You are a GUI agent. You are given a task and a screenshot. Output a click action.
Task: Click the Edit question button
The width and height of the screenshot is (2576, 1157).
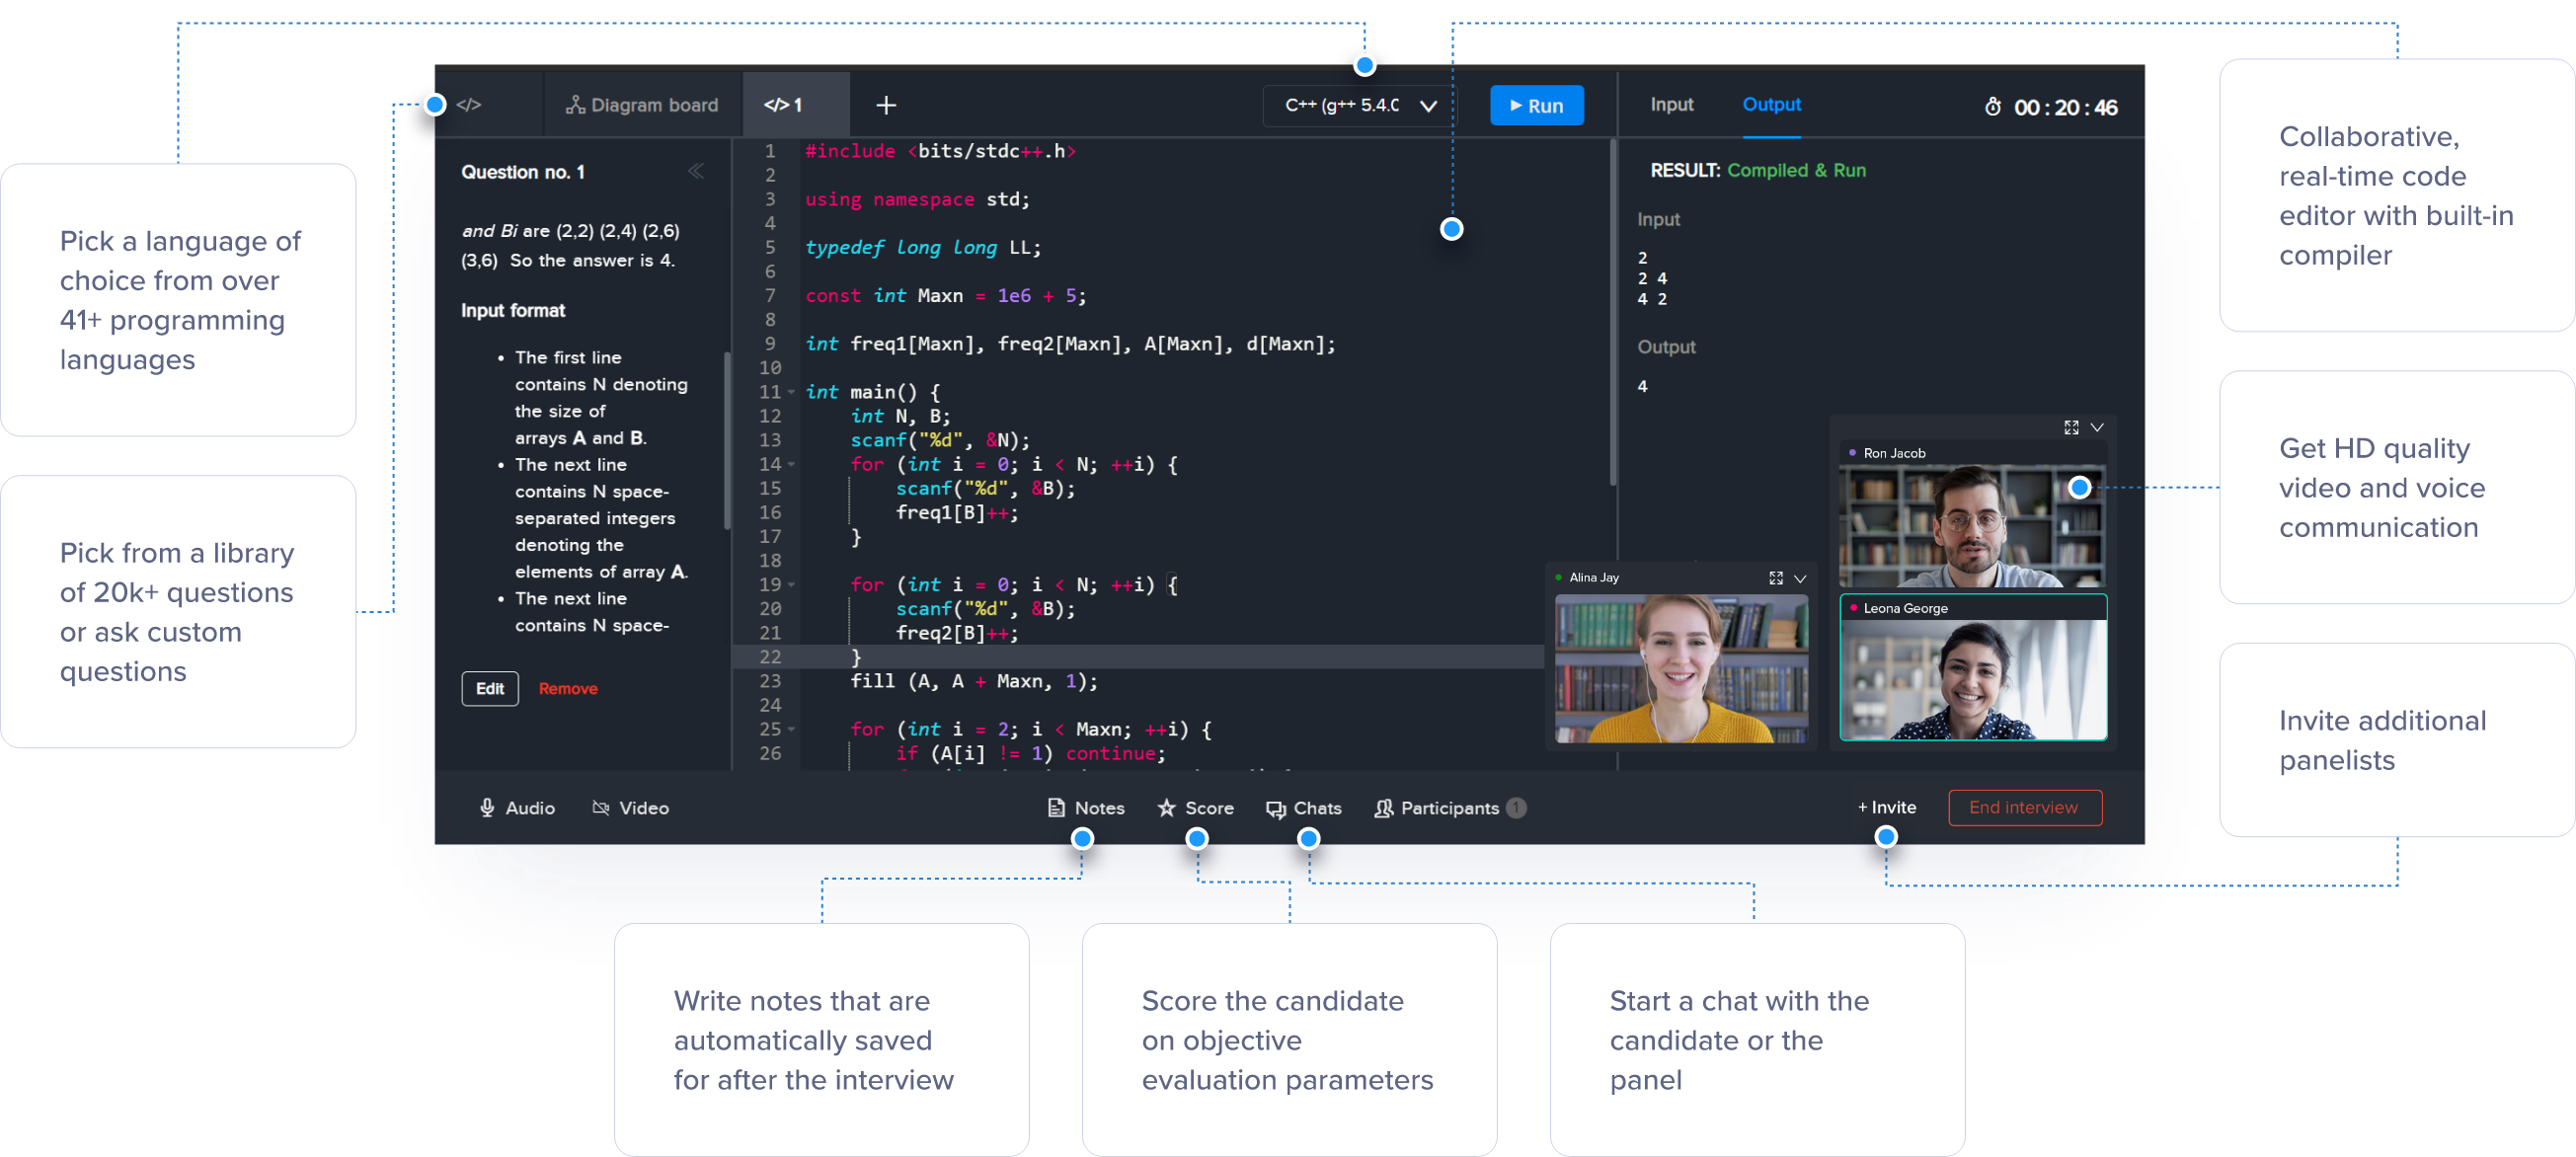(489, 688)
